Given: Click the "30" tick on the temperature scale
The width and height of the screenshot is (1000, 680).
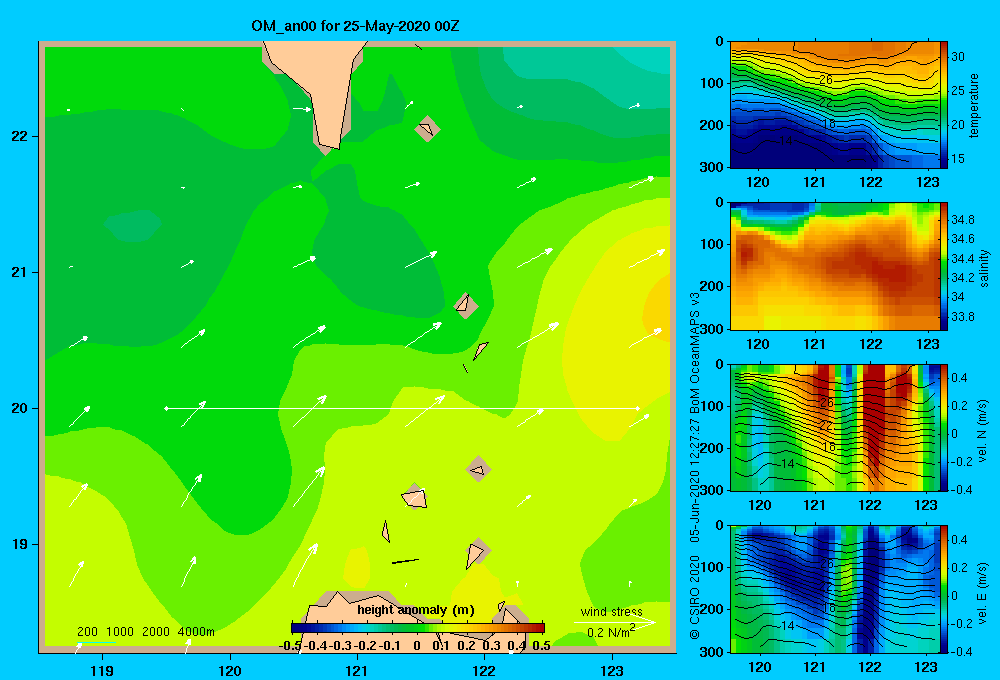Looking at the screenshot, I should pyautogui.click(x=958, y=57).
